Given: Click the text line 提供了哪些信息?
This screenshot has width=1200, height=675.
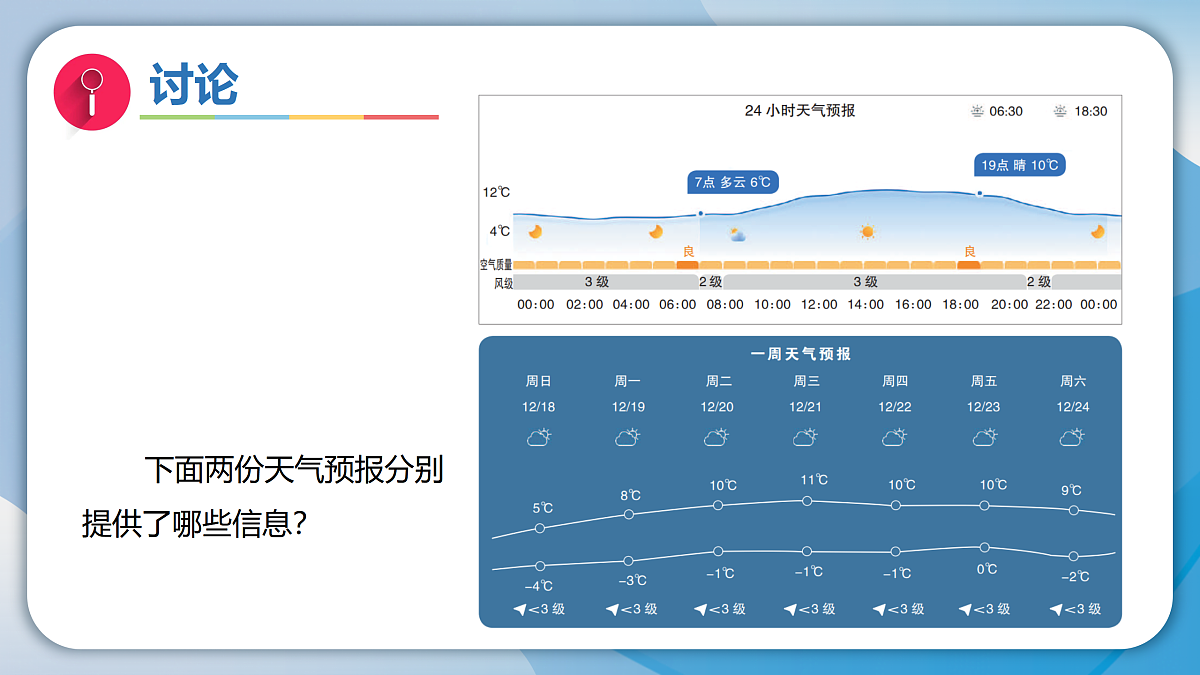Looking at the screenshot, I should click(194, 523).
